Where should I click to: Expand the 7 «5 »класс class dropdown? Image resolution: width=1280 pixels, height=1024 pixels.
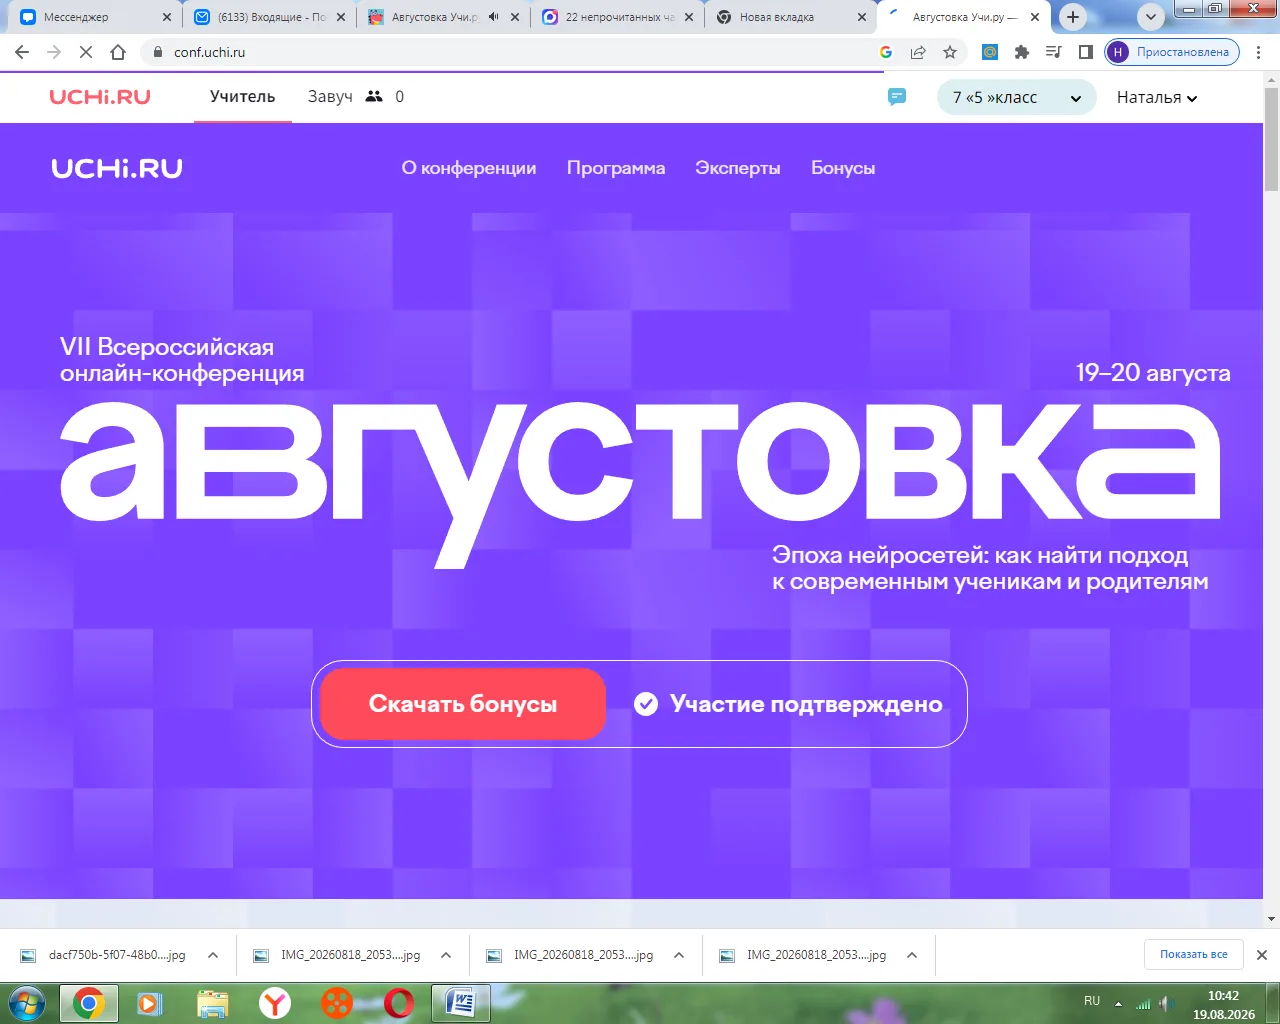[x=1017, y=97]
